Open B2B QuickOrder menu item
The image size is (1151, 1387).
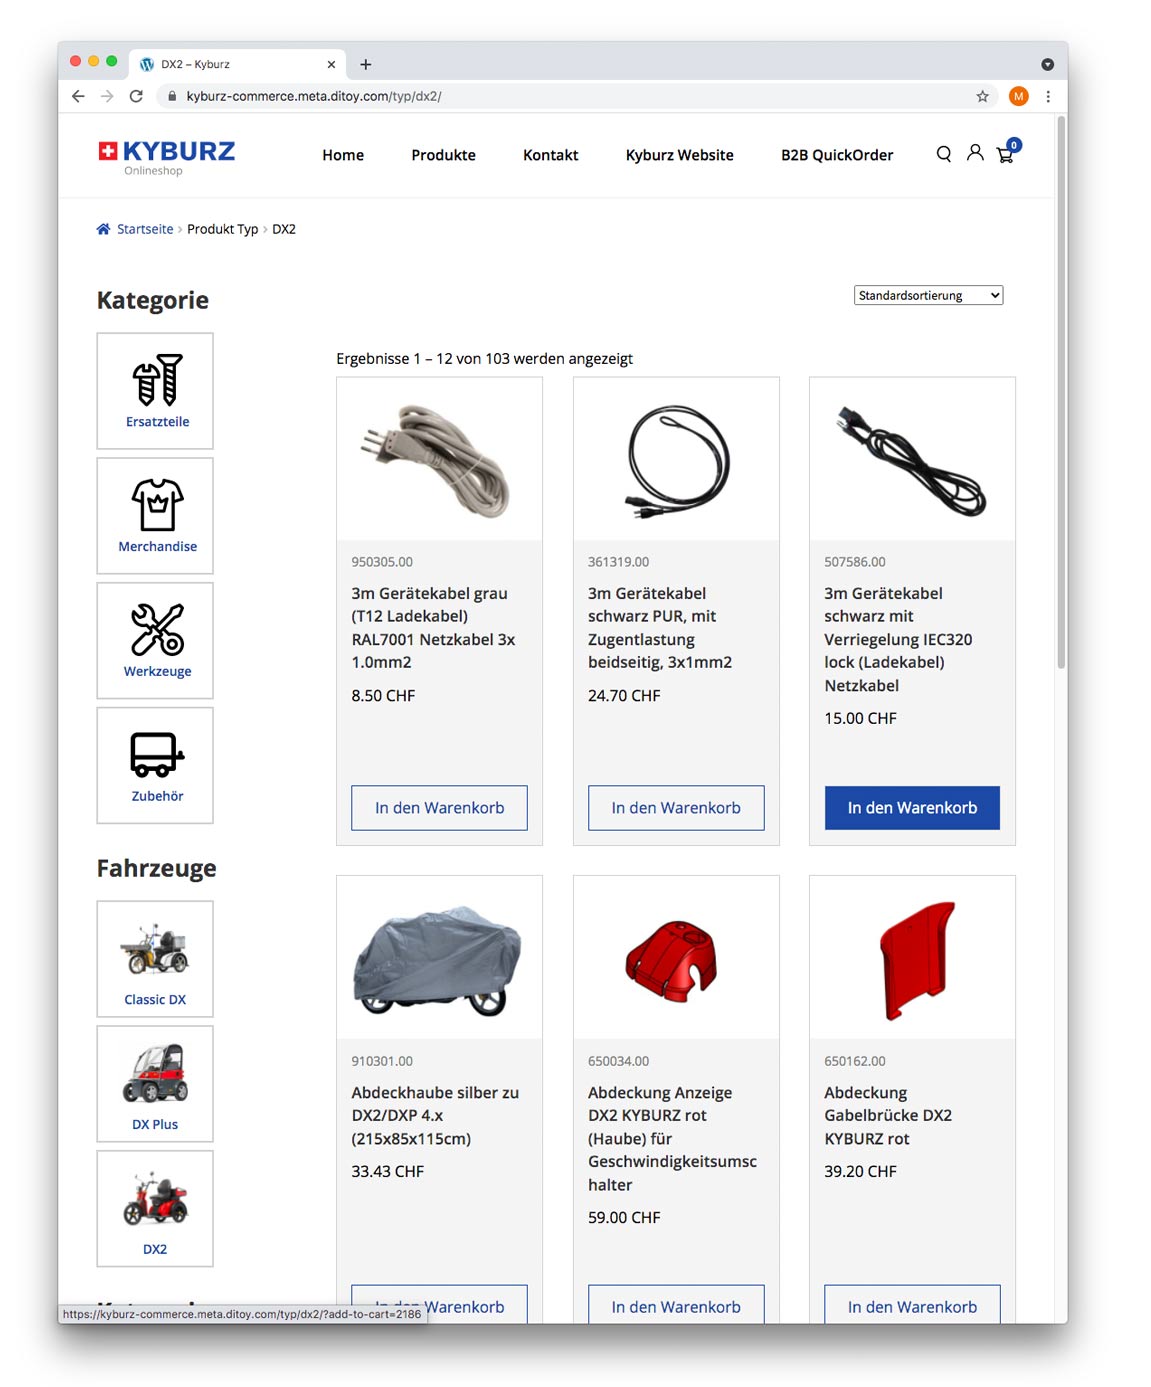coord(837,155)
